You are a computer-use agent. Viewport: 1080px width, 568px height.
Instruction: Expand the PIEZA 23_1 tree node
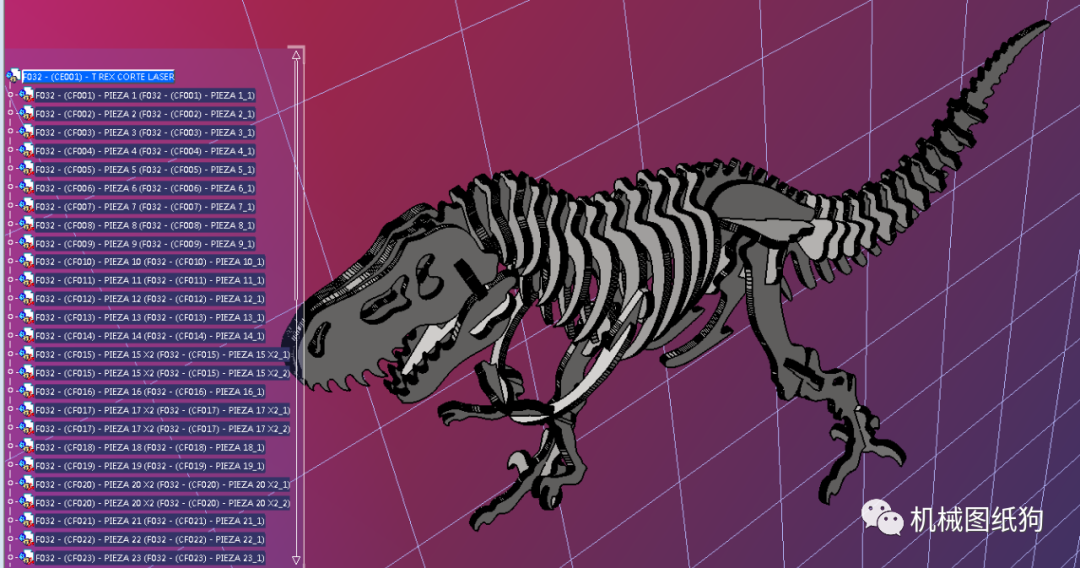point(10,558)
